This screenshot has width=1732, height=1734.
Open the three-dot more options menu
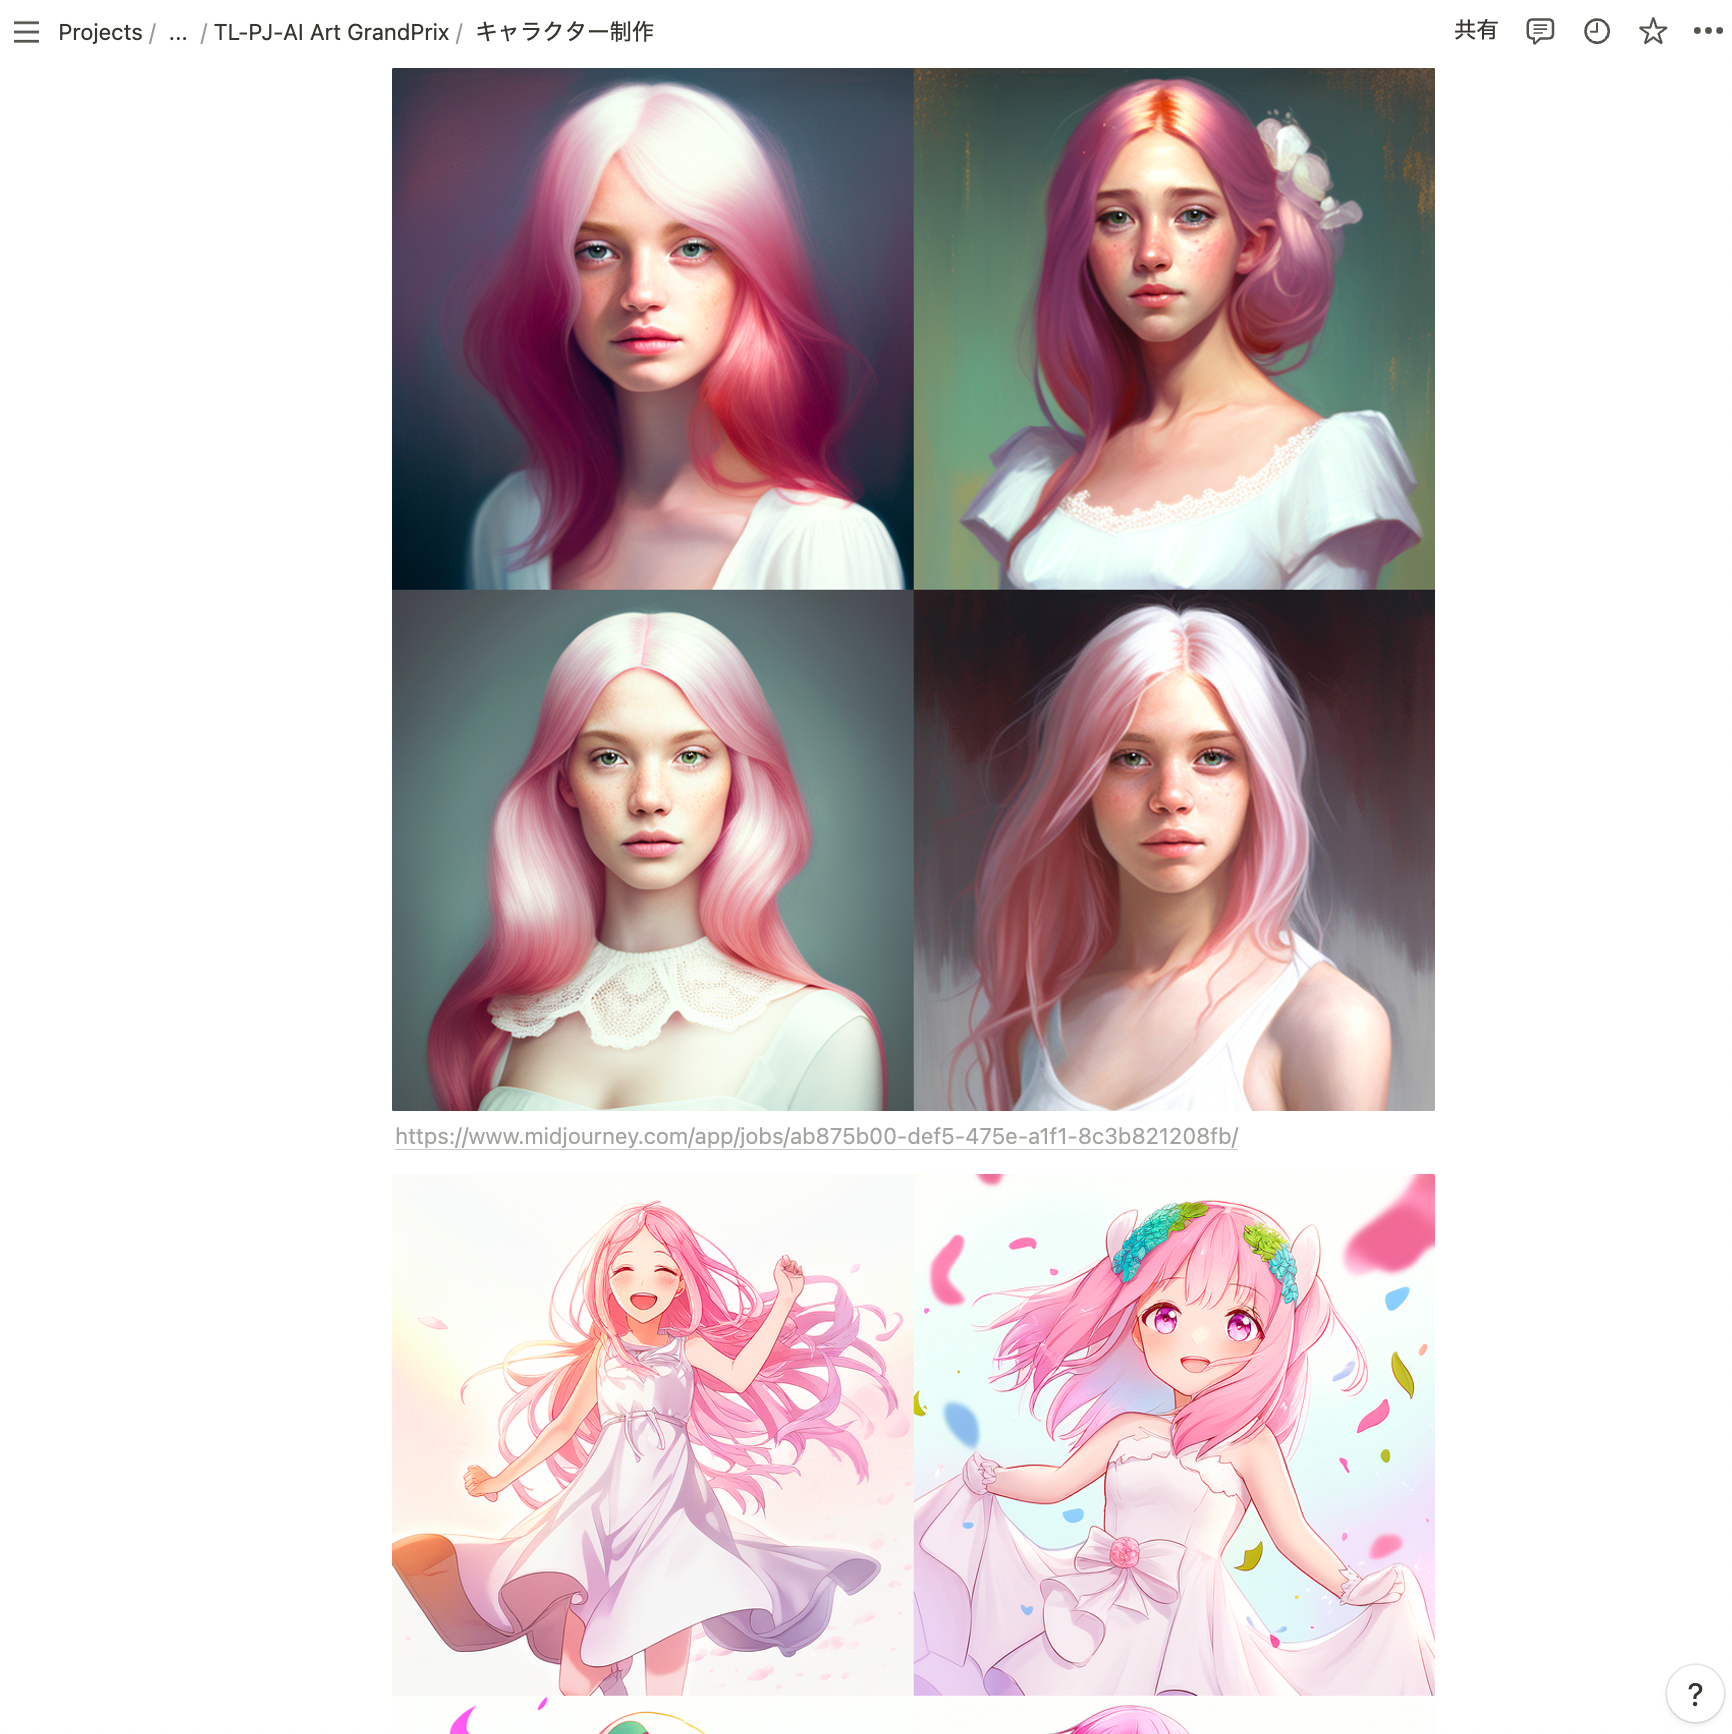(x=1708, y=32)
